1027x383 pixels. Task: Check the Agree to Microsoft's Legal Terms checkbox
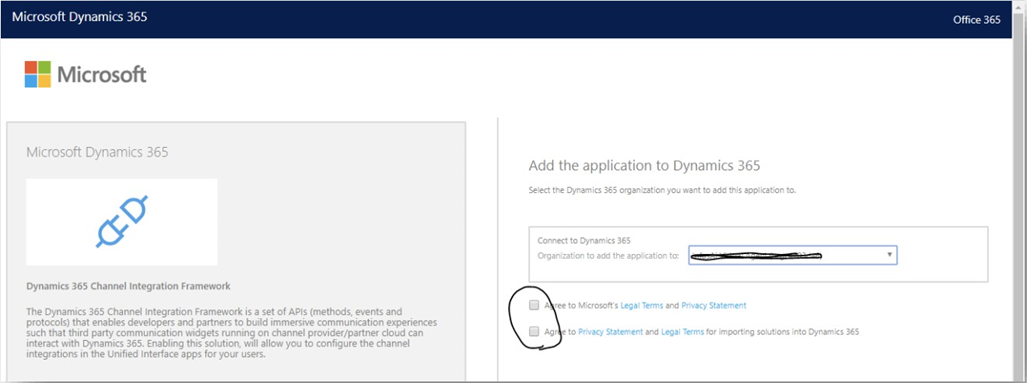(534, 305)
